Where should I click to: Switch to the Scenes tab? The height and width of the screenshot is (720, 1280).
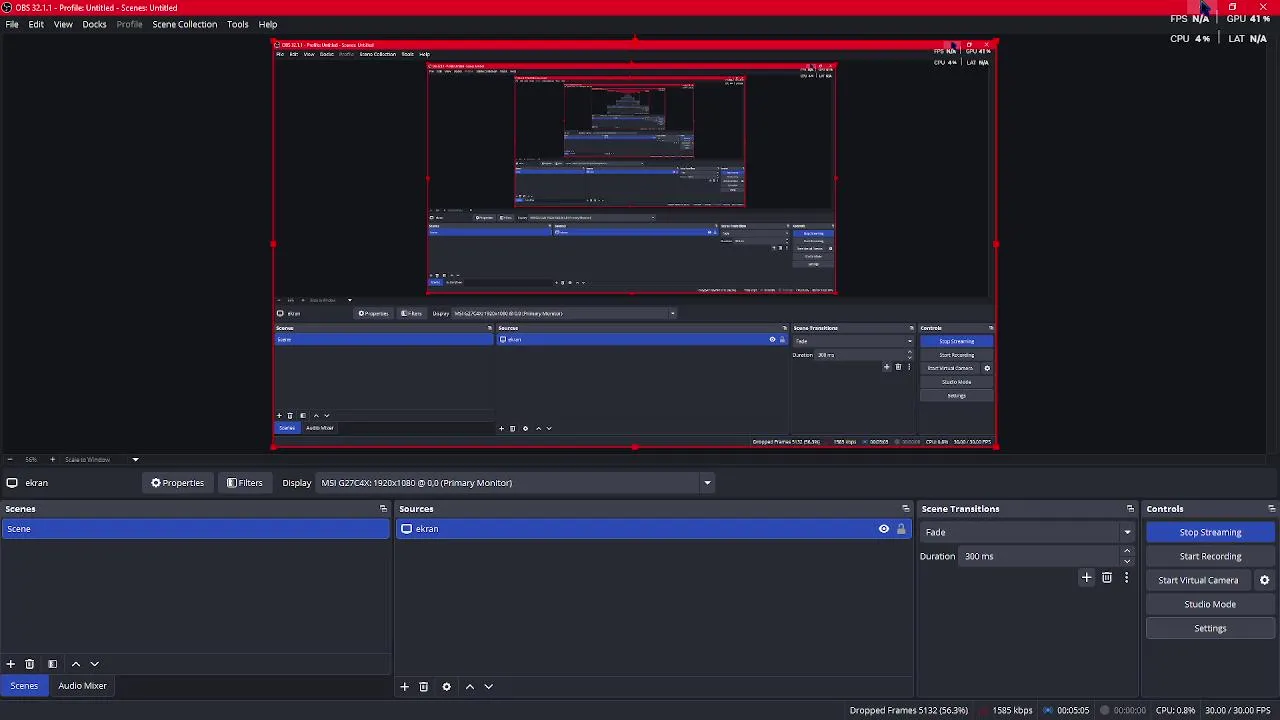[x=24, y=686]
